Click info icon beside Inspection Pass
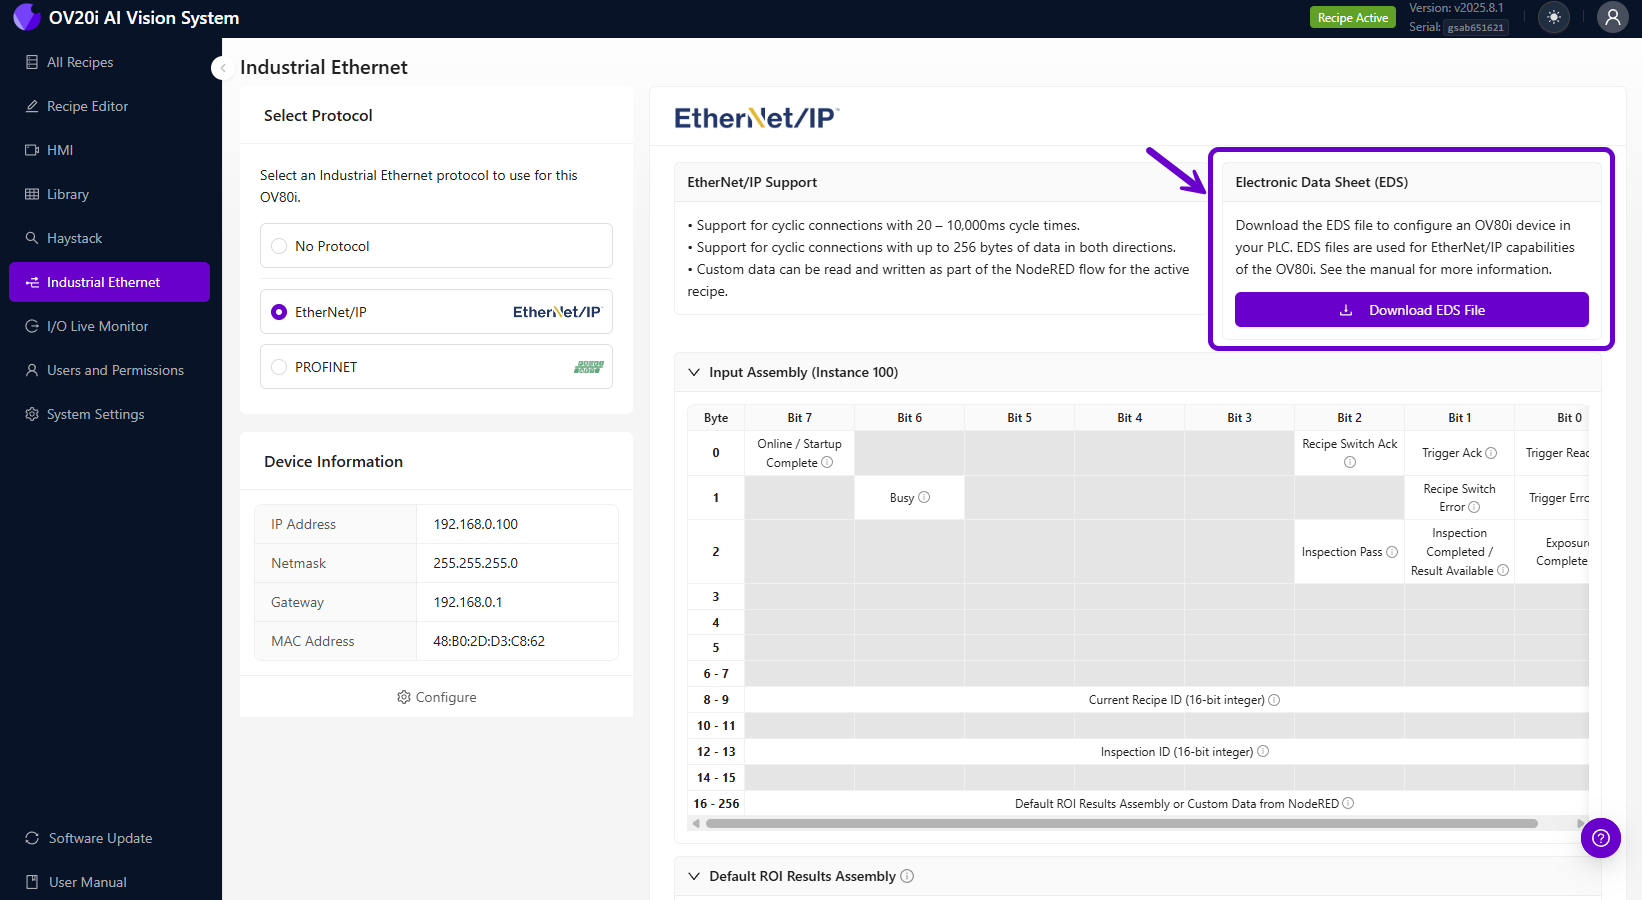The width and height of the screenshot is (1642, 900). (1392, 552)
